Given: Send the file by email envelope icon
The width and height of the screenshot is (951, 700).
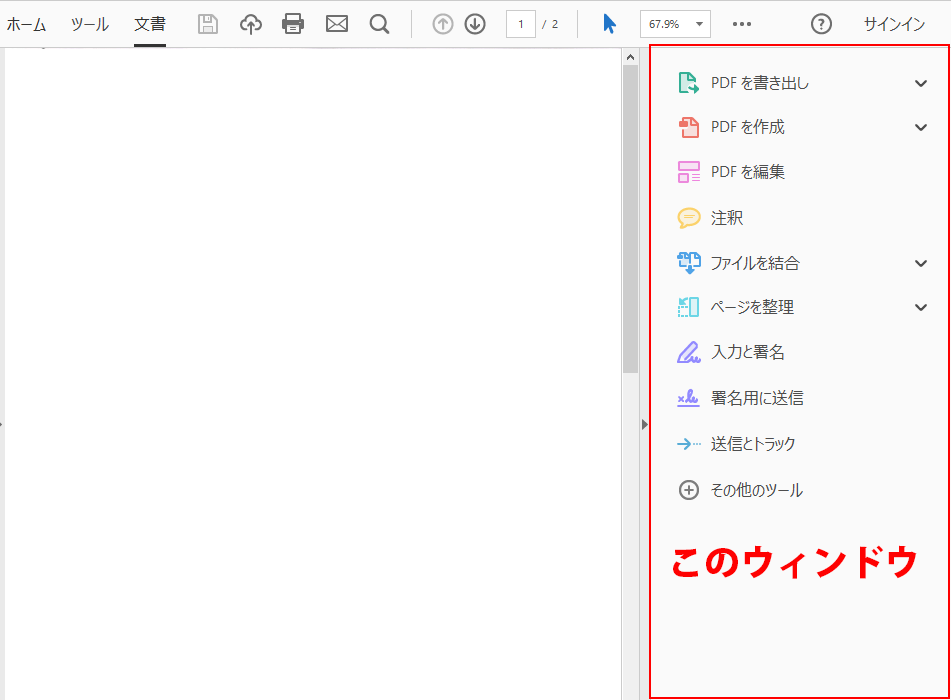Looking at the screenshot, I should [x=337, y=24].
